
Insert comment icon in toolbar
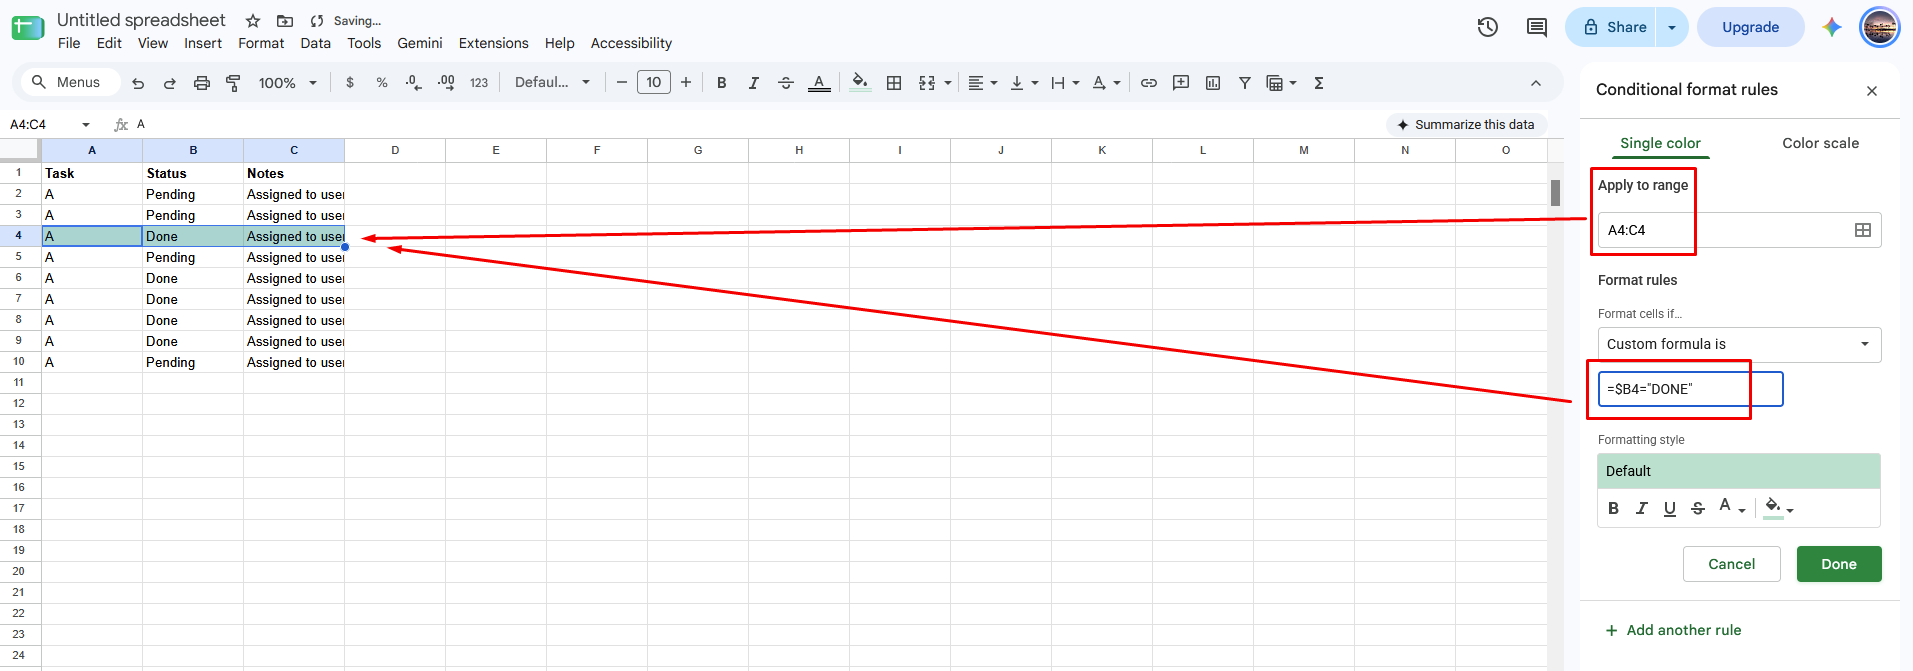[1181, 83]
